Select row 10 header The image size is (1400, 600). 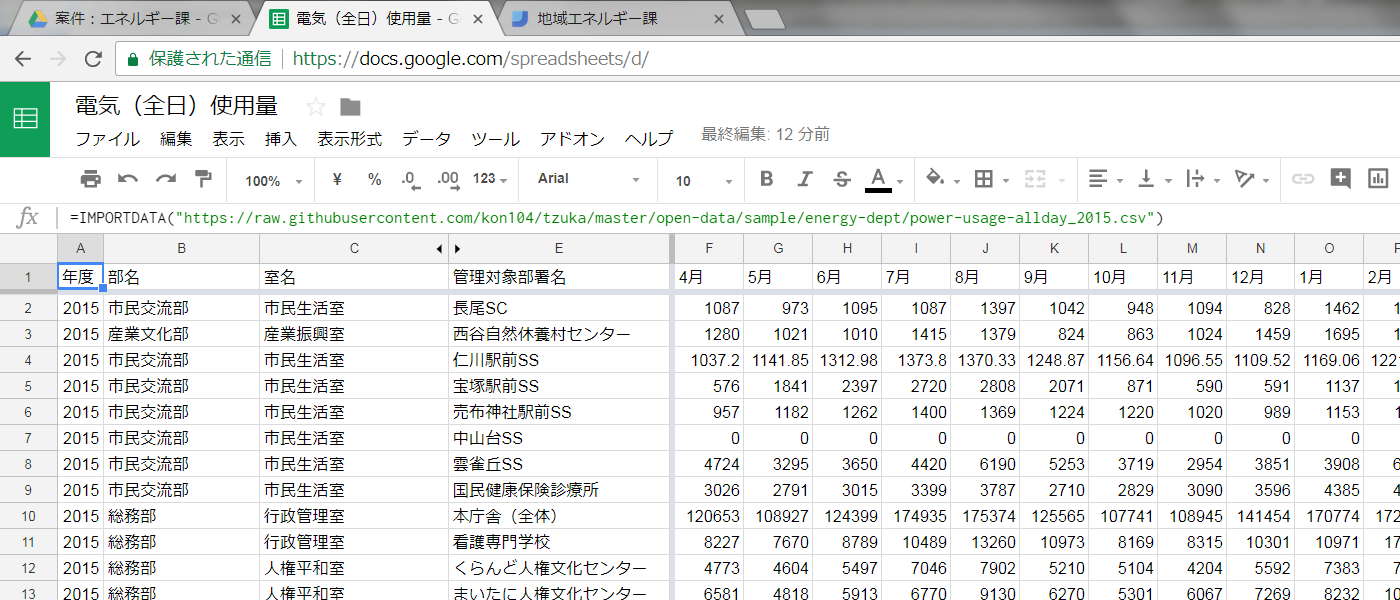28,516
